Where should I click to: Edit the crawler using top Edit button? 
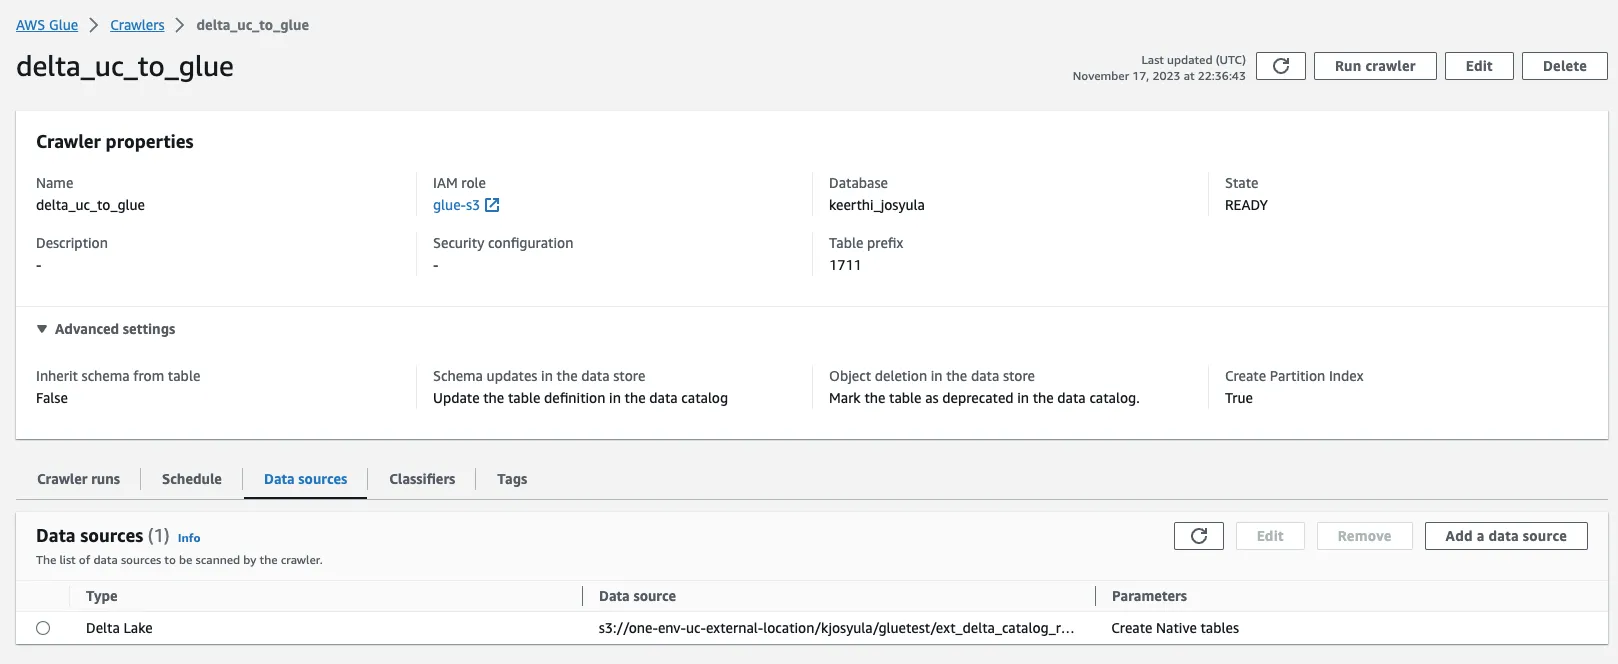pyautogui.click(x=1478, y=66)
